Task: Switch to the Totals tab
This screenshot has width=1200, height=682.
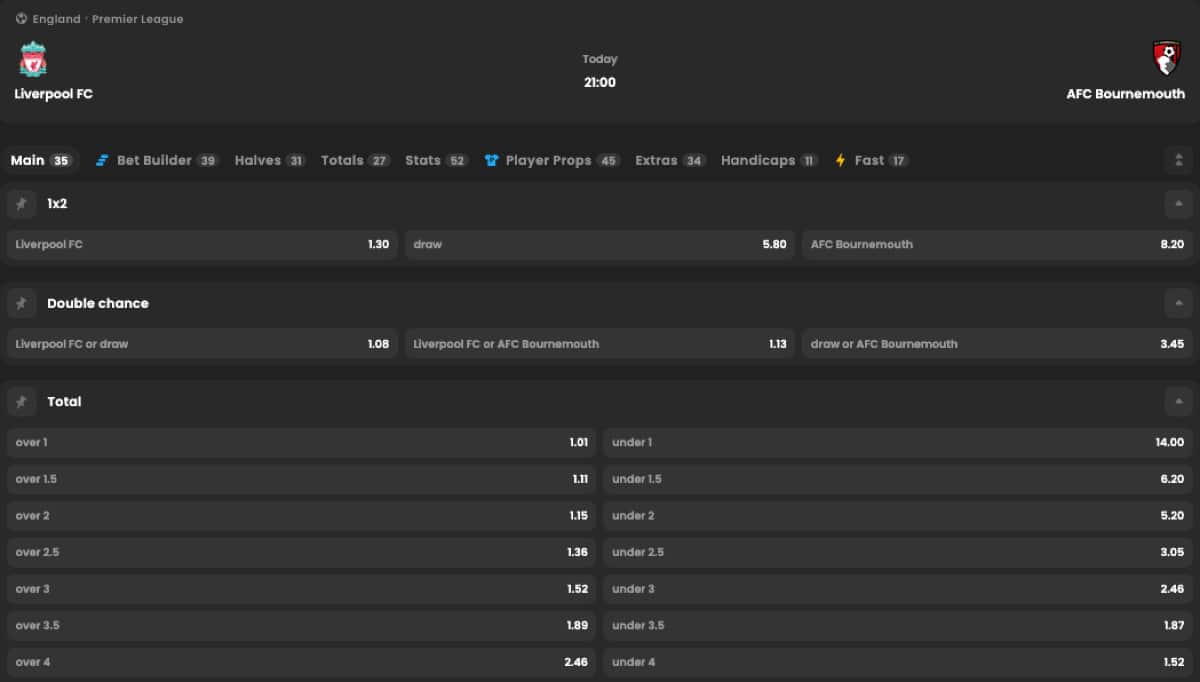Action: (x=355, y=160)
